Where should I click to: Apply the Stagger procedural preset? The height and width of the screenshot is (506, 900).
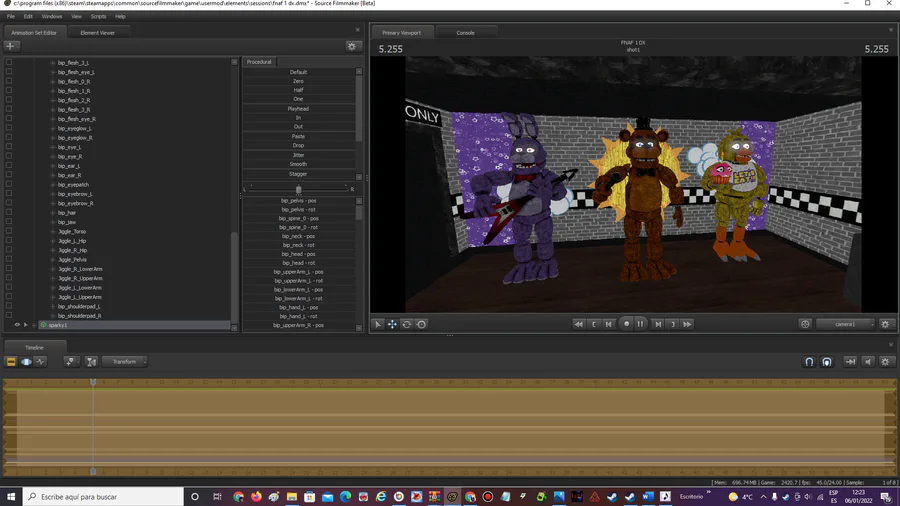coord(298,174)
